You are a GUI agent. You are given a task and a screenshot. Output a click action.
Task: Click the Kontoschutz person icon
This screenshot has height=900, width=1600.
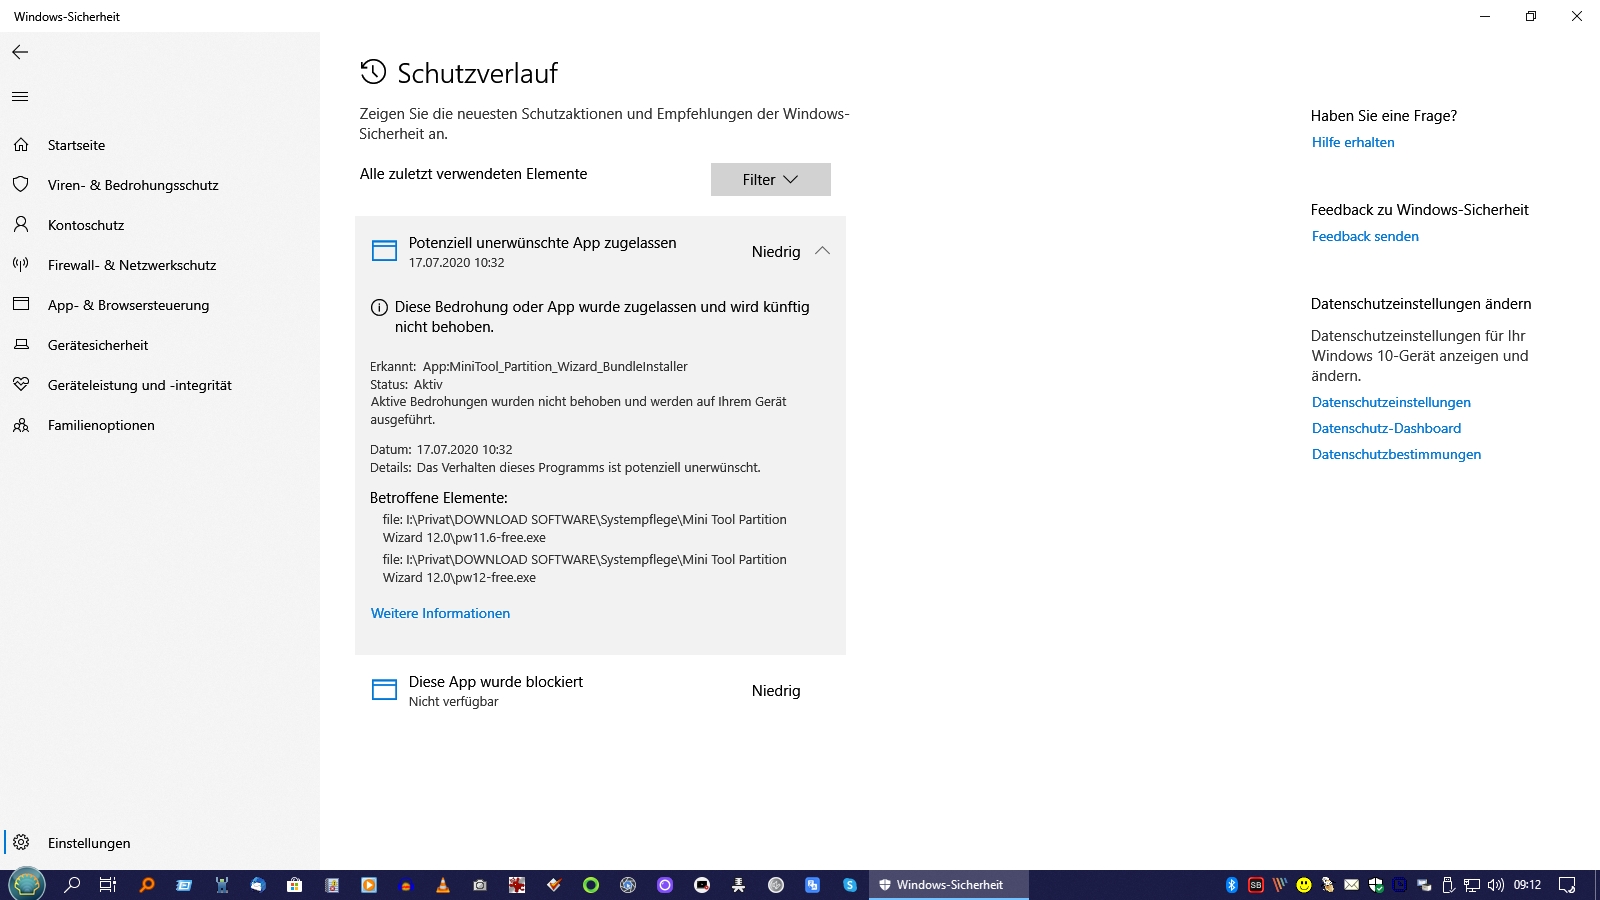click(x=21, y=225)
